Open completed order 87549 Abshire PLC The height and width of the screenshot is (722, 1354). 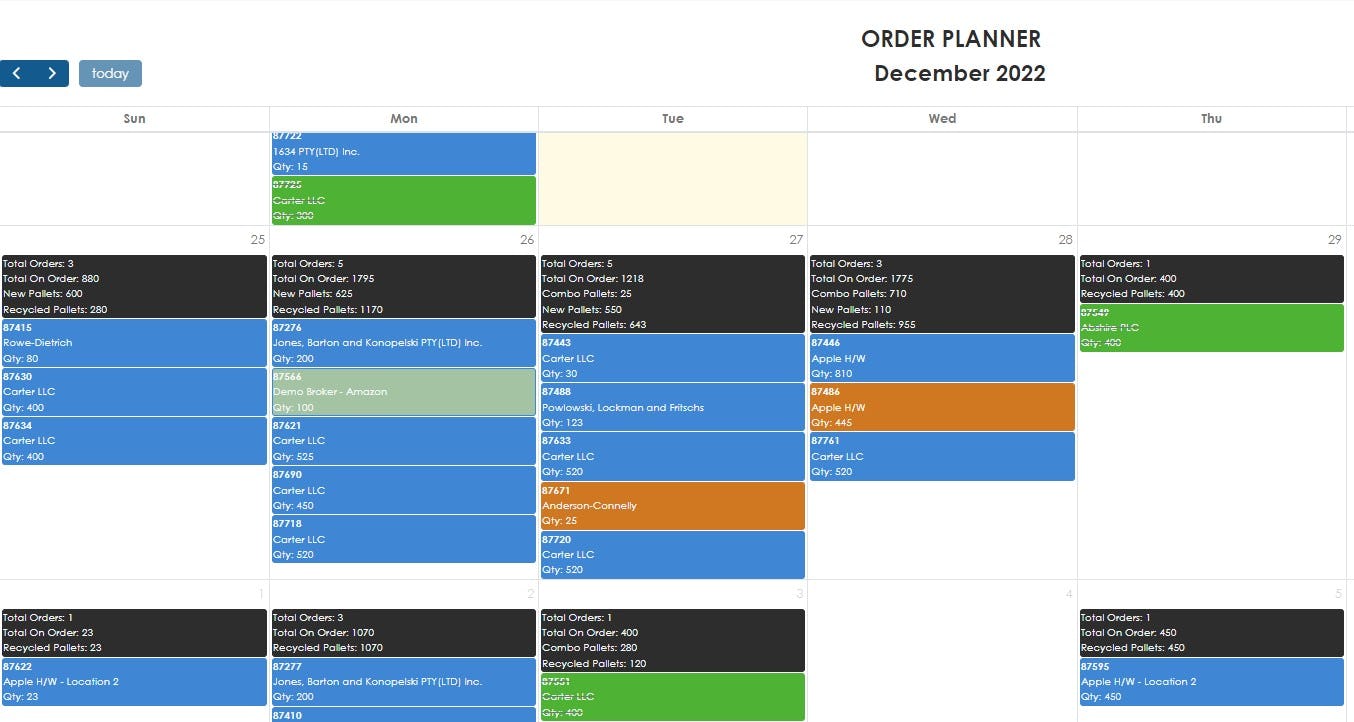point(1211,328)
